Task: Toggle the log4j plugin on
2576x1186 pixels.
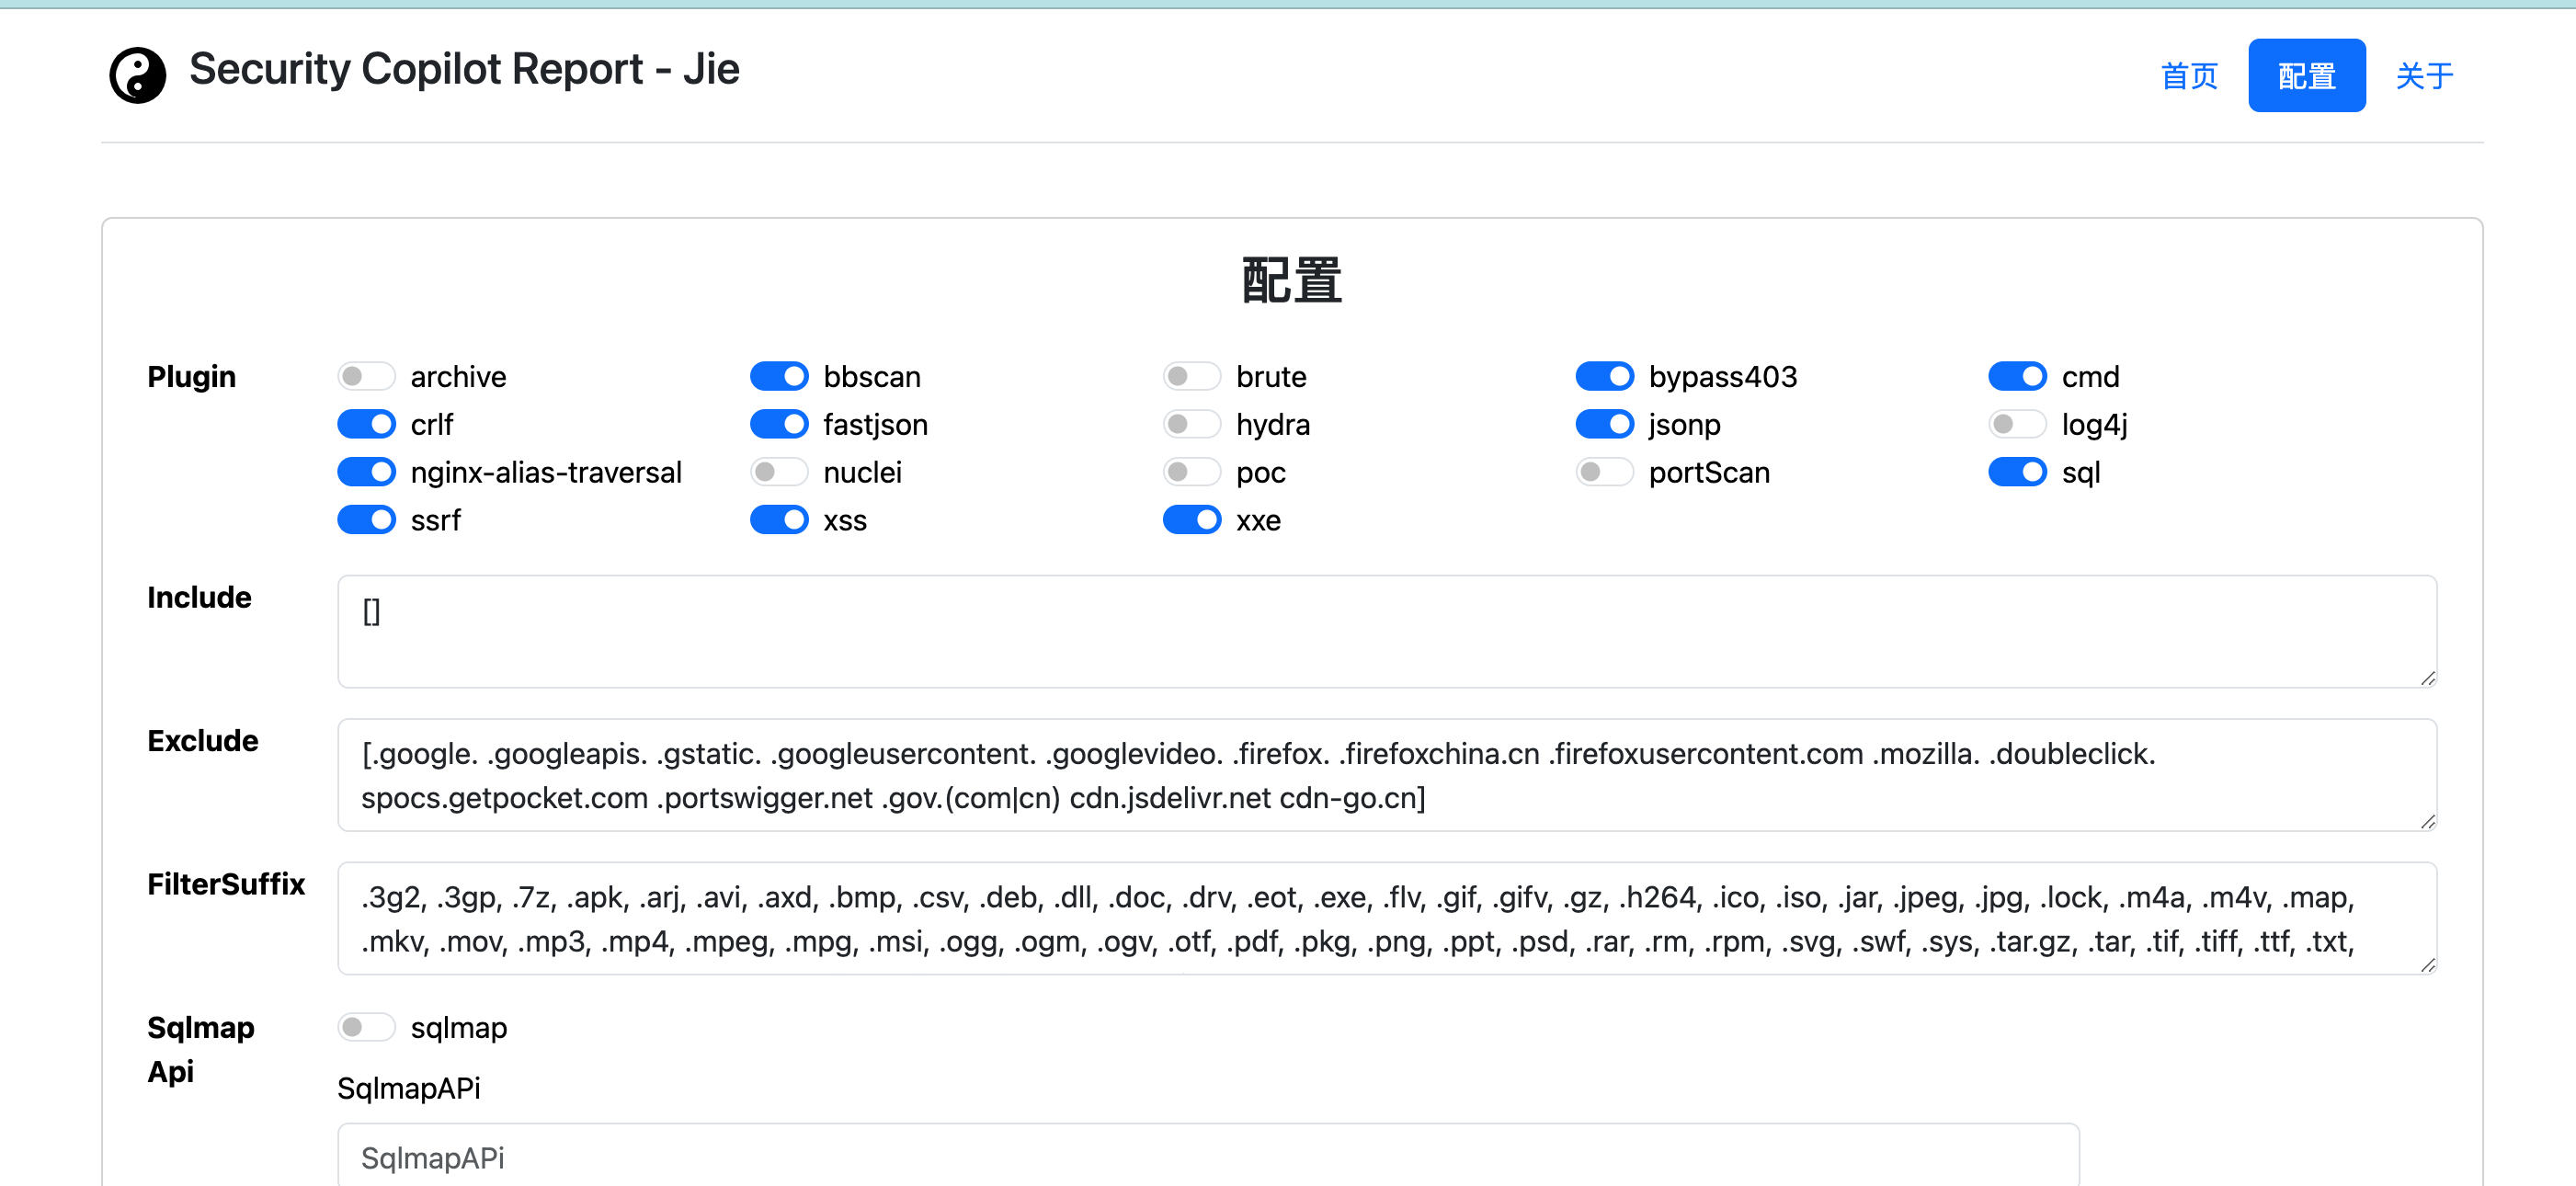Action: pyautogui.click(x=2016, y=425)
